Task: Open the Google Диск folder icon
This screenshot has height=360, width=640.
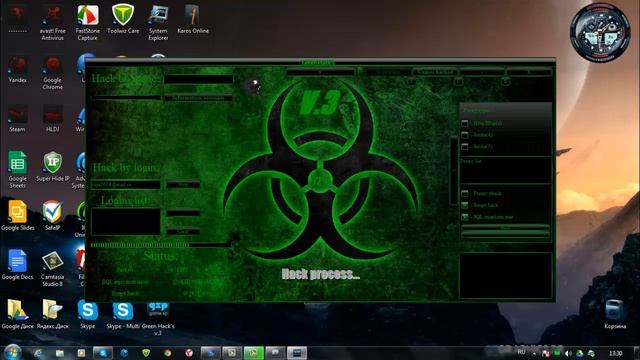Action: pos(18,314)
